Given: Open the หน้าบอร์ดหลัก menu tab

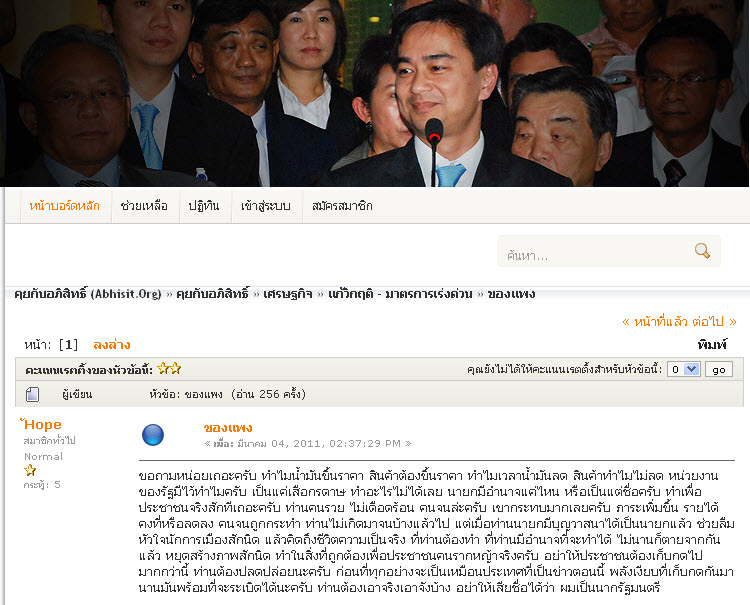Looking at the screenshot, I should [65, 206].
